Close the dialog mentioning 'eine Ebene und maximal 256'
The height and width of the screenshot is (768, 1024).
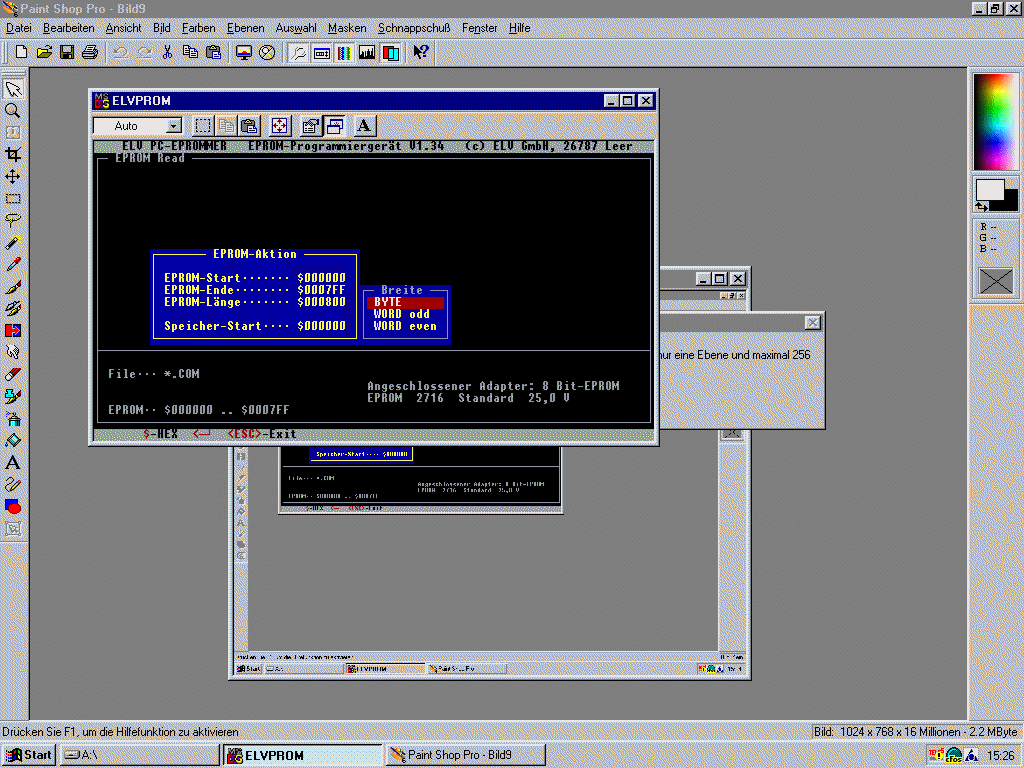pos(812,323)
